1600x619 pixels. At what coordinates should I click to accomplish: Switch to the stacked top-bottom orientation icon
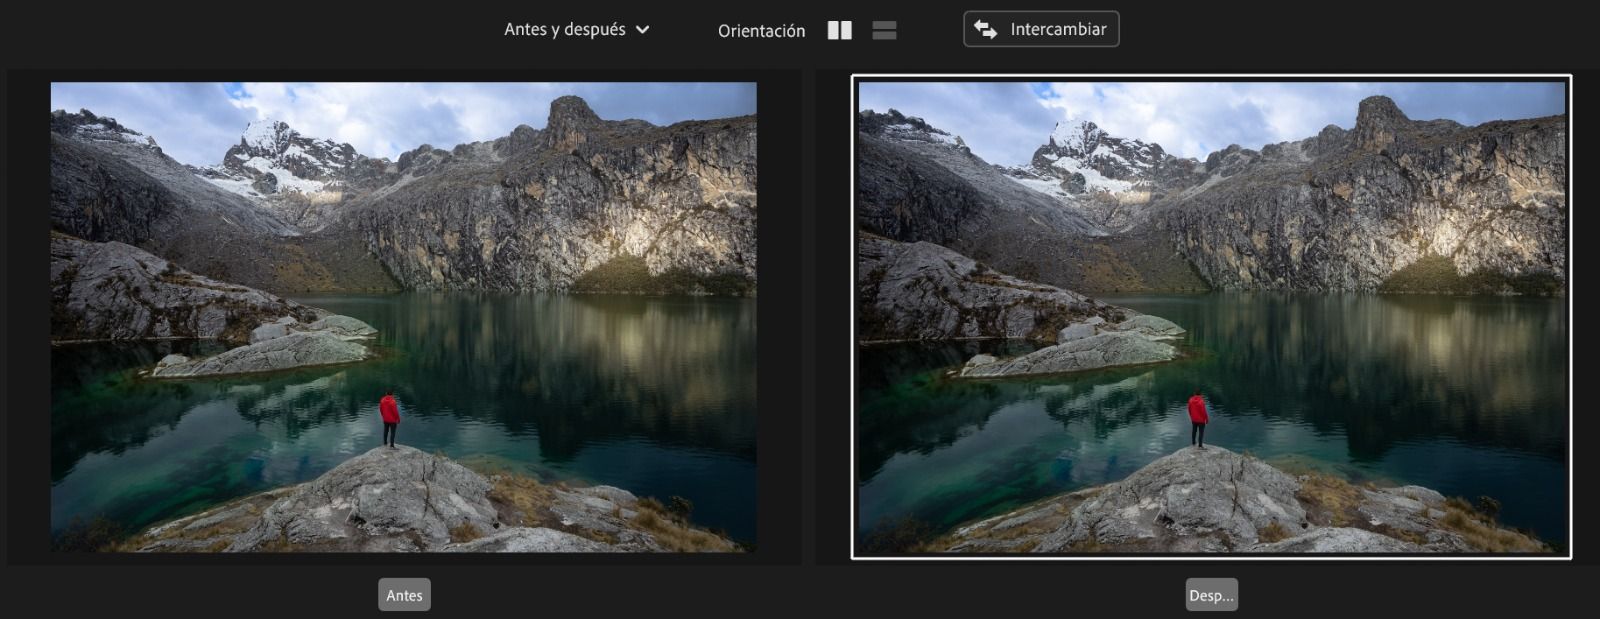click(x=884, y=30)
